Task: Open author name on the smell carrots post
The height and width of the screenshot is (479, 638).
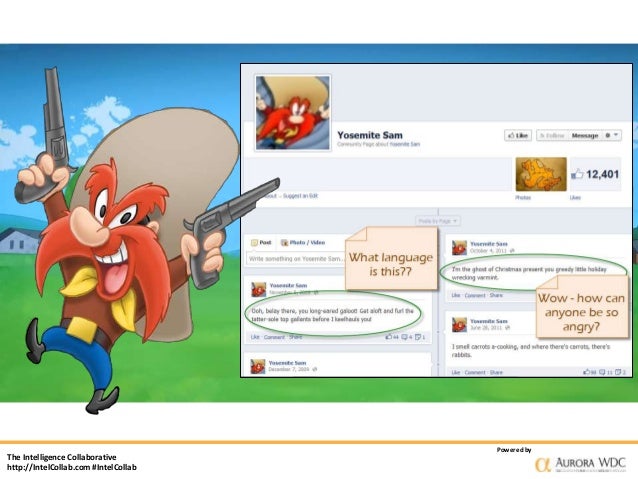Action: click(x=489, y=321)
